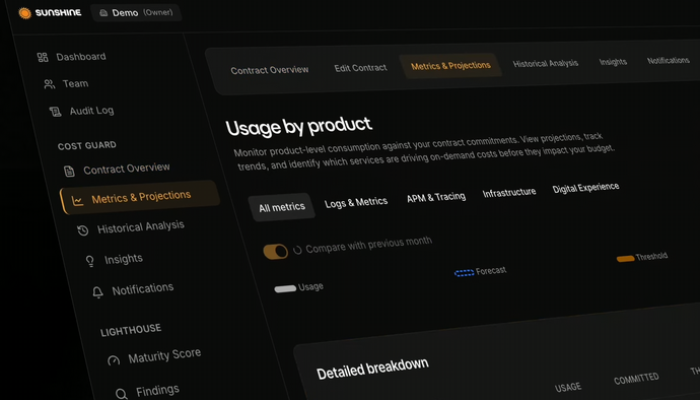700x400 pixels.
Task: Select Metrics & Projections in the sidebar
Action: (x=139, y=197)
